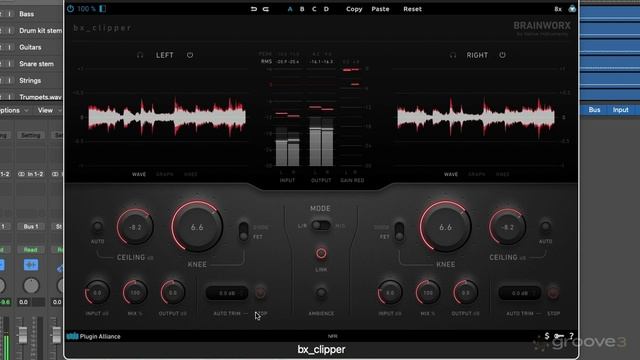Toggle the plugin power bypass icon
This screenshot has height=360, width=640.
click(x=70, y=9)
